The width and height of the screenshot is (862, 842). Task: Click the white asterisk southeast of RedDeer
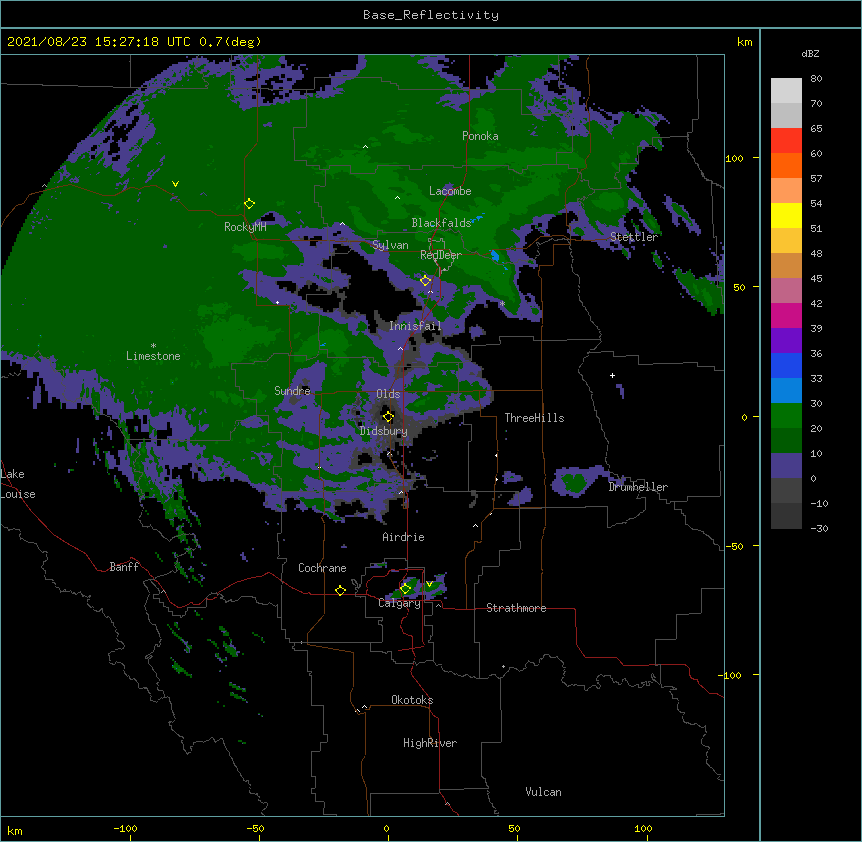point(502,304)
